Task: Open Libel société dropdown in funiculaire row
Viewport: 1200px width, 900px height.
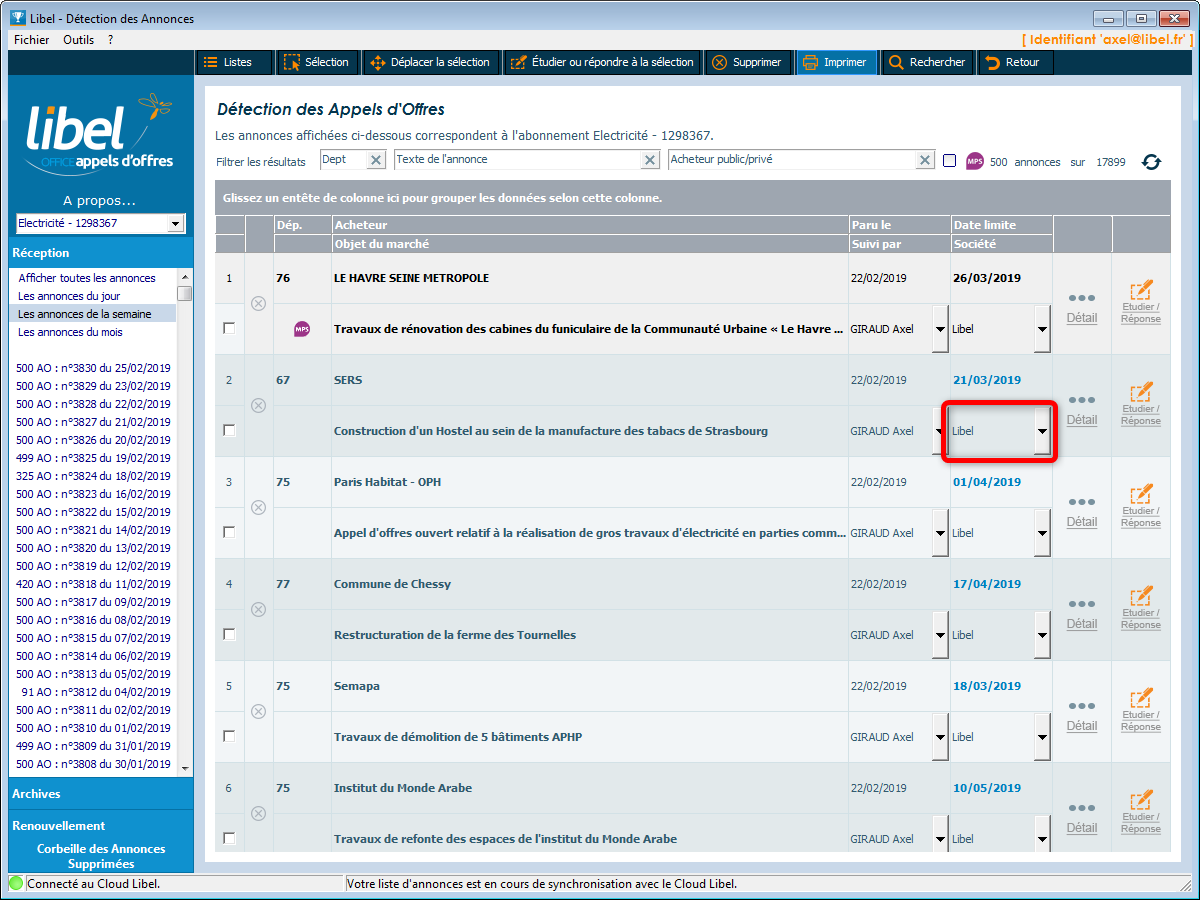Action: click(x=1042, y=329)
